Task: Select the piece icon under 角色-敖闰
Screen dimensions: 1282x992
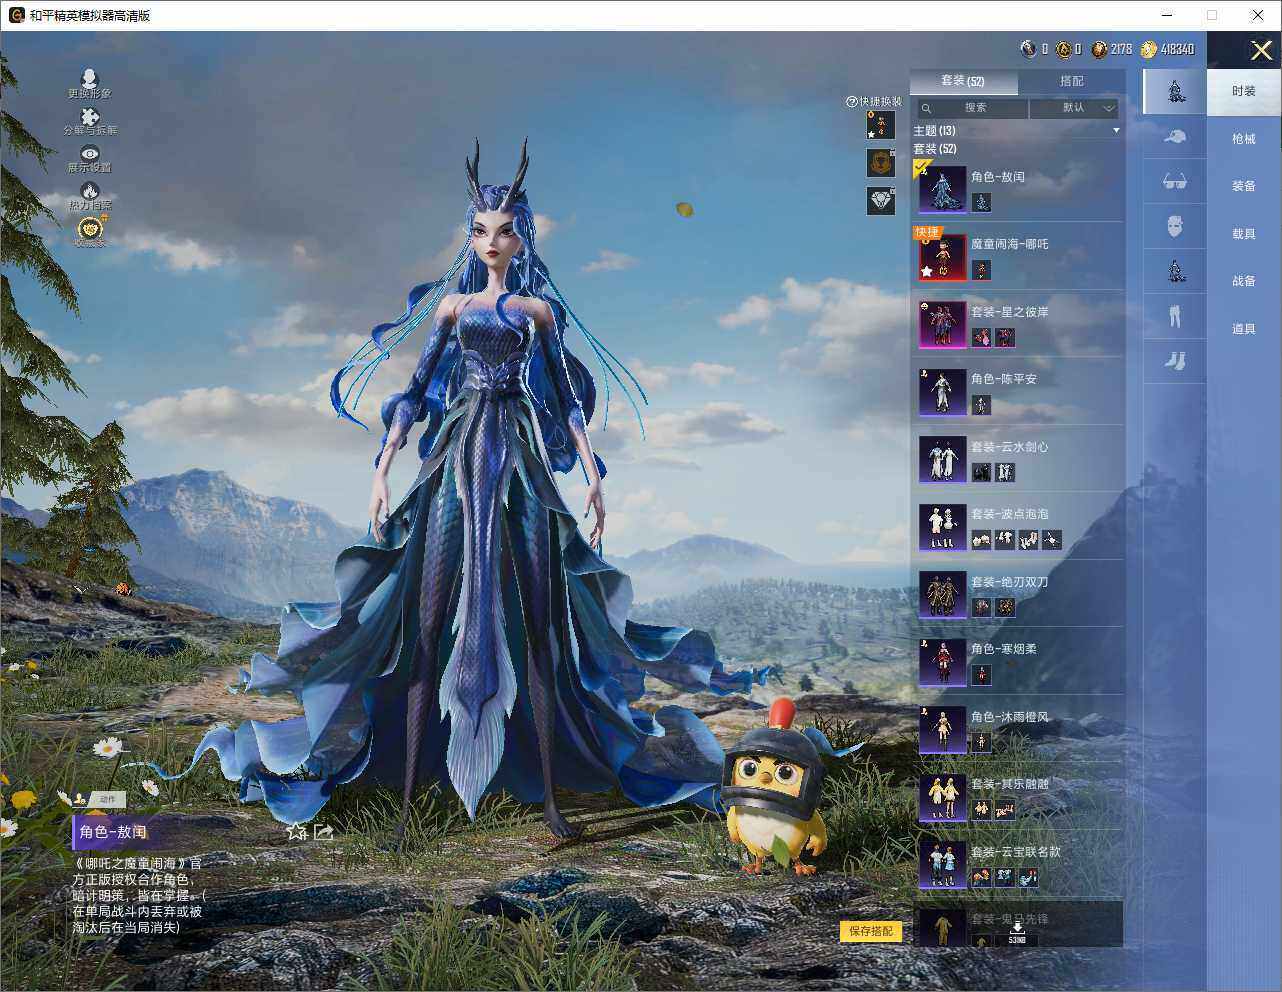Action: pyautogui.click(x=981, y=202)
